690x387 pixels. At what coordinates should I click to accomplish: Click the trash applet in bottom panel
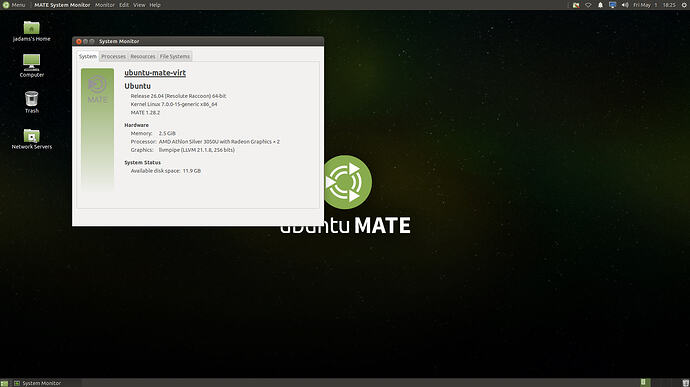(x=685, y=383)
